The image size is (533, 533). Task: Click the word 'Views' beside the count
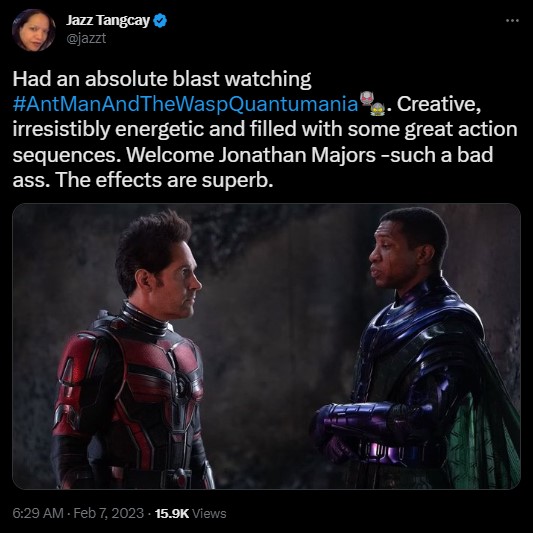tap(209, 513)
